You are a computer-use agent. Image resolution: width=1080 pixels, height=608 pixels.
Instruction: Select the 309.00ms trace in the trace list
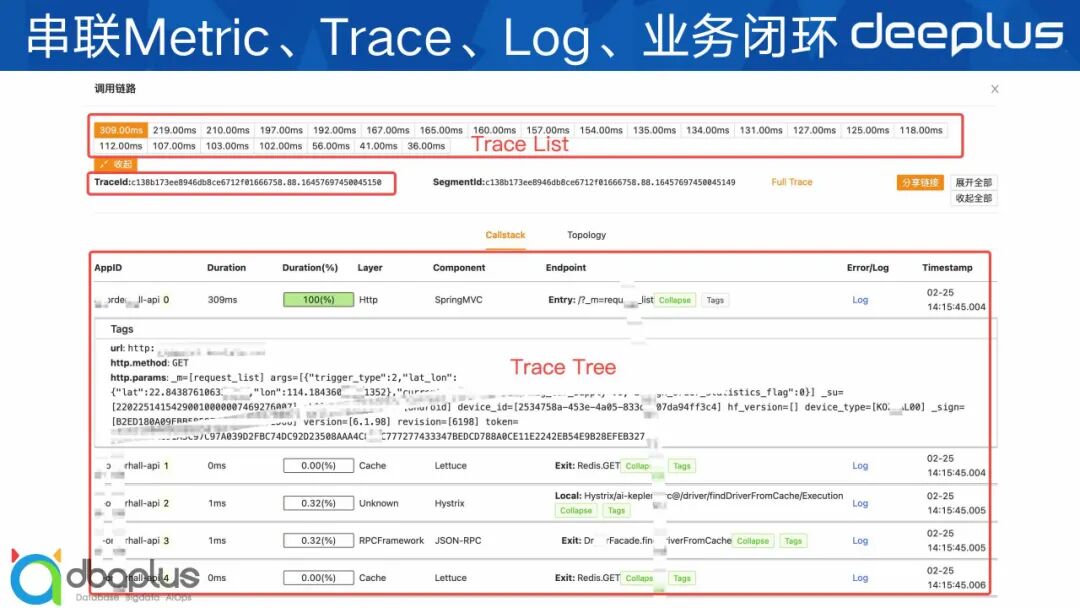[x=121, y=129]
